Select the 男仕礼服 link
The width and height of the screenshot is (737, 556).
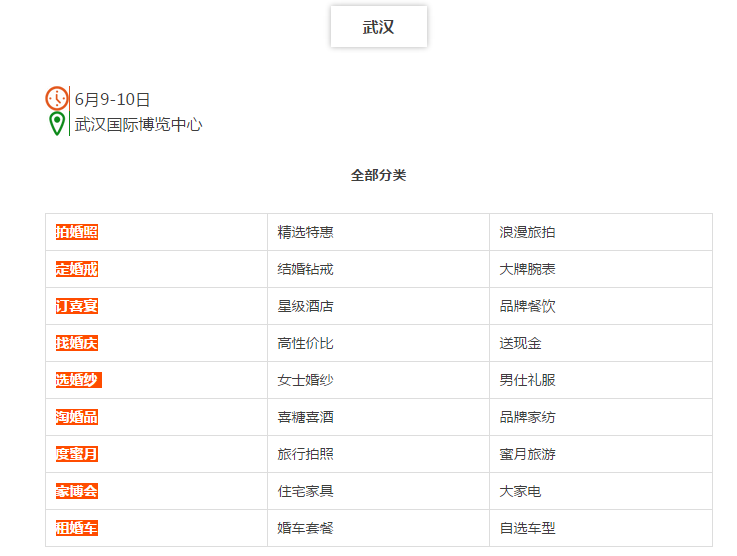tap(527, 380)
